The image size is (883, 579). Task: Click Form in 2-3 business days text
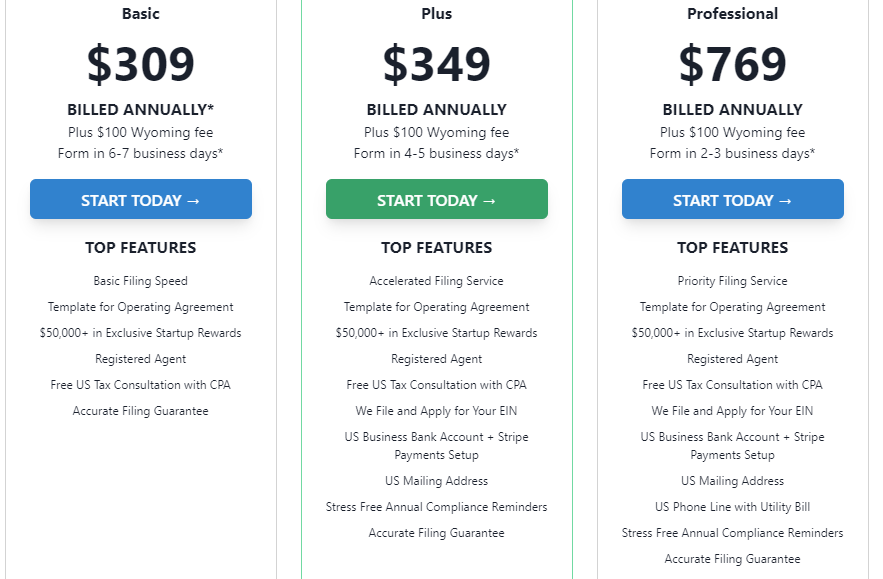click(x=733, y=153)
